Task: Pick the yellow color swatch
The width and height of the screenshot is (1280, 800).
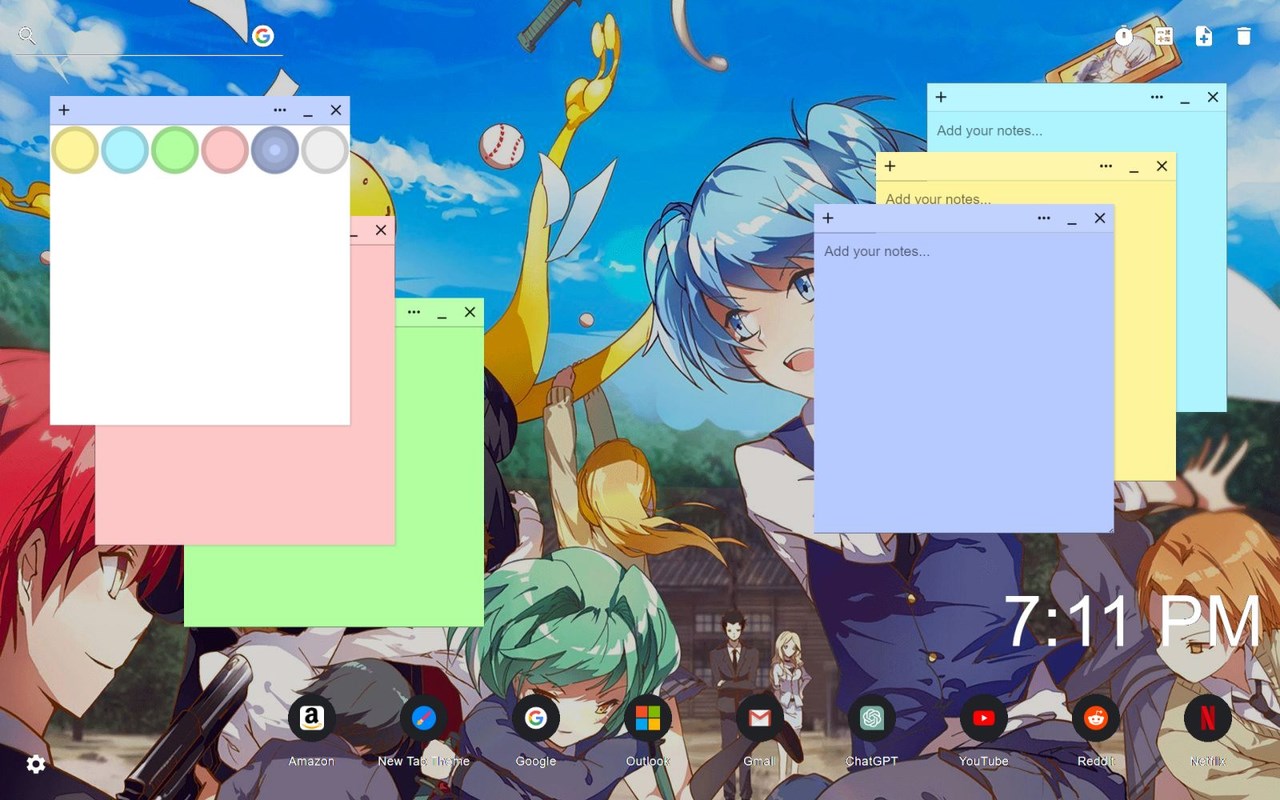Action: [75, 150]
